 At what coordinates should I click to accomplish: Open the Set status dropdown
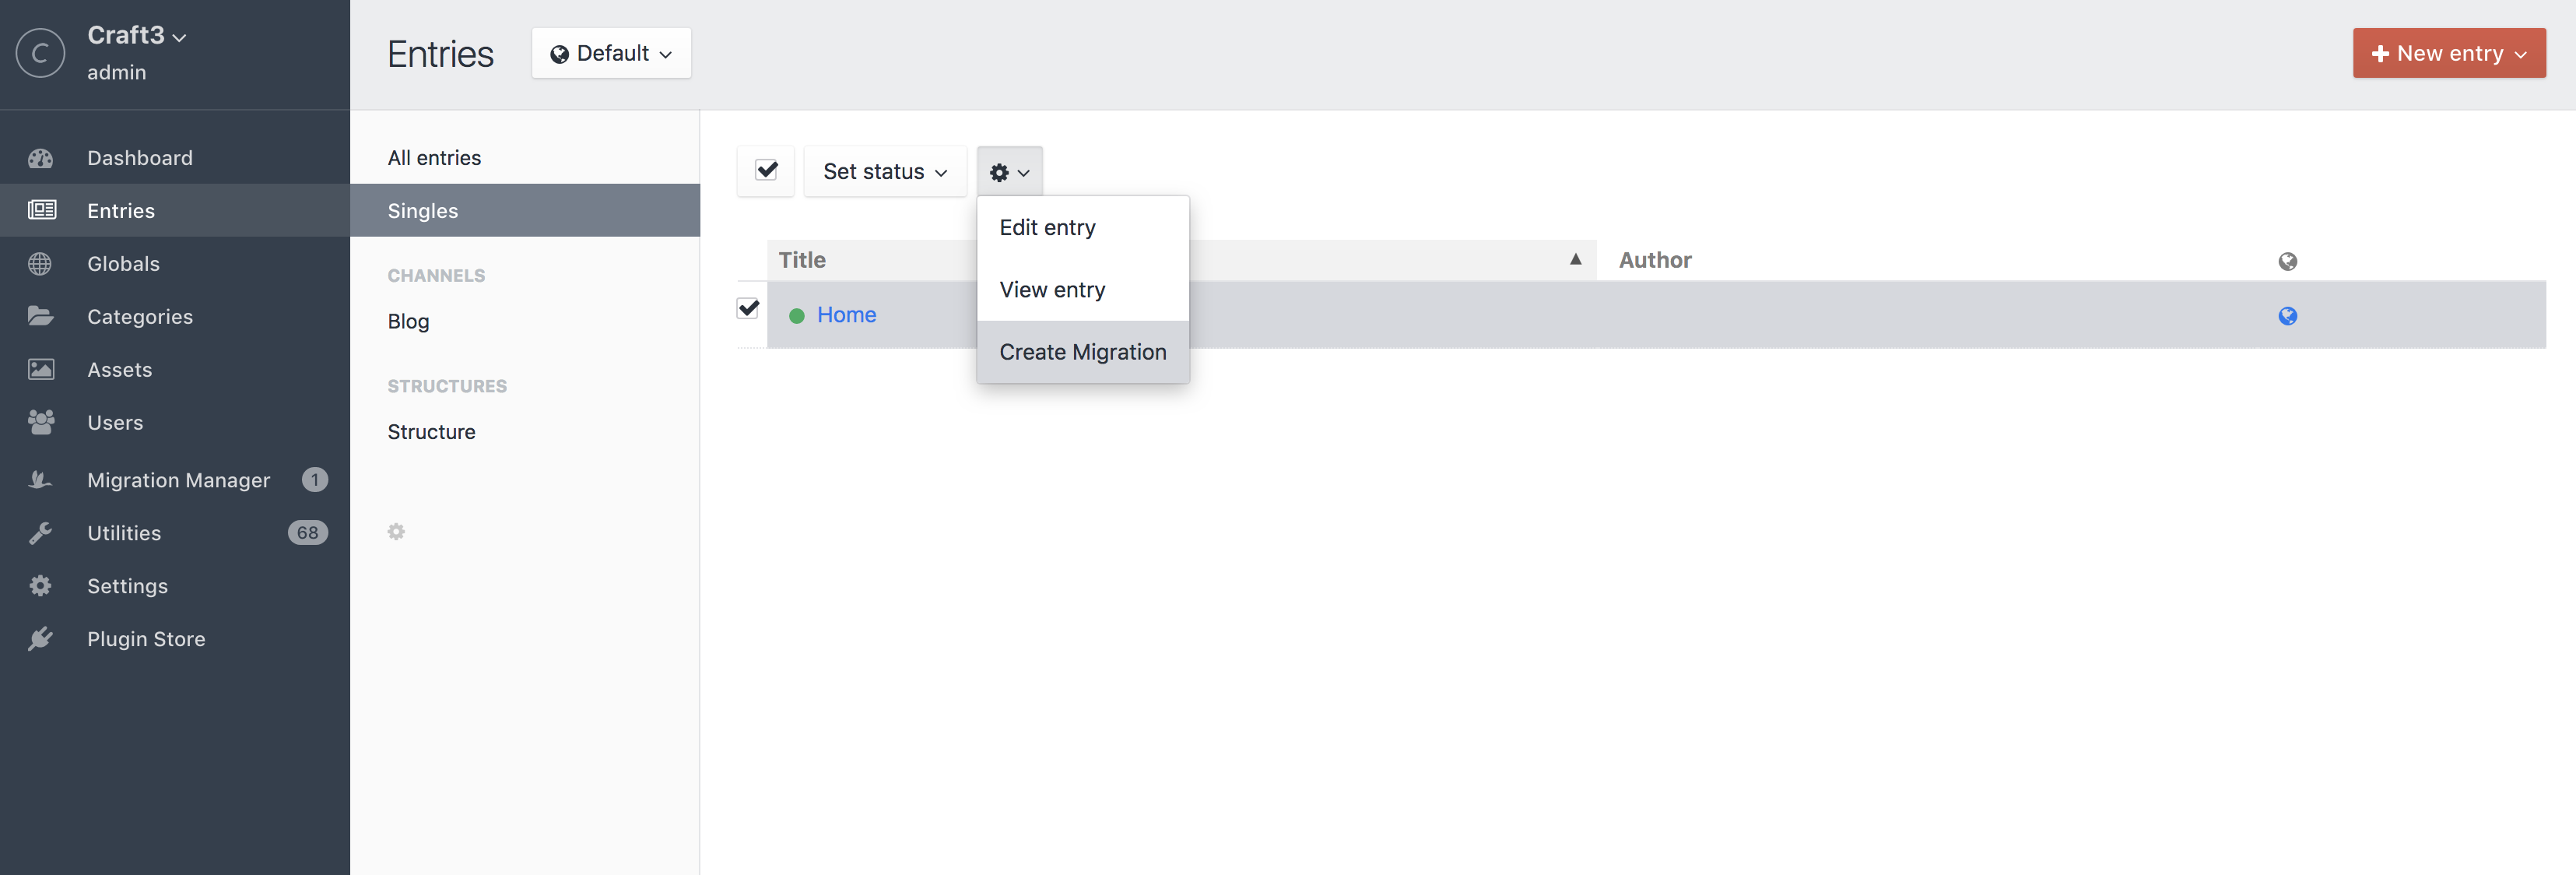pyautogui.click(x=885, y=172)
